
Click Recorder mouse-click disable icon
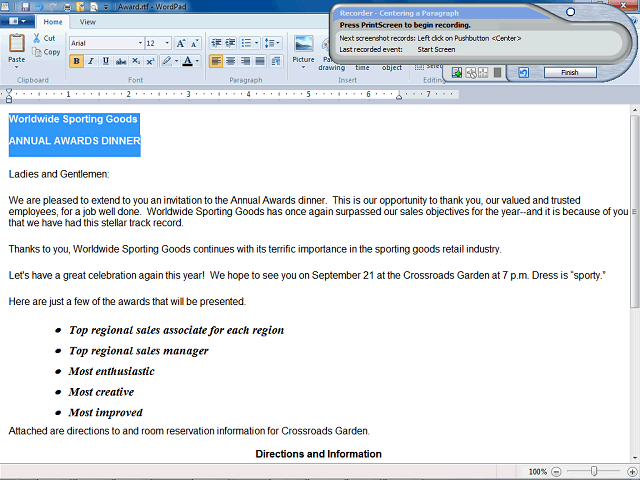coord(471,73)
